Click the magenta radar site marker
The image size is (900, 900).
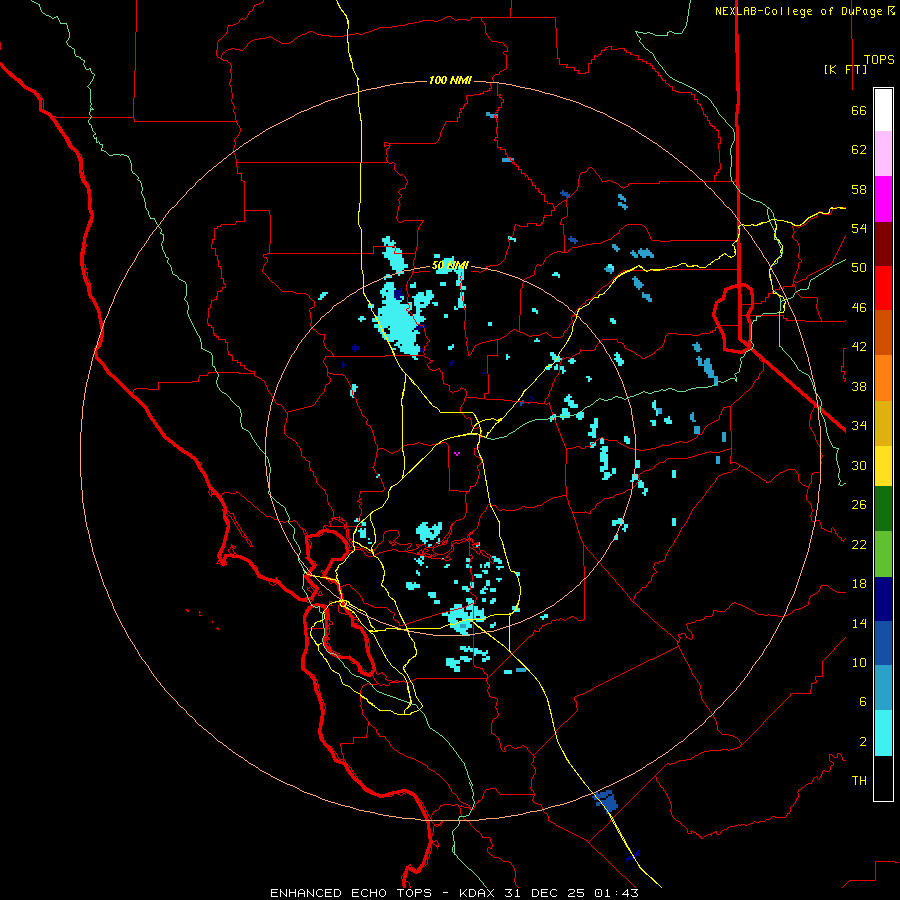coord(457,454)
